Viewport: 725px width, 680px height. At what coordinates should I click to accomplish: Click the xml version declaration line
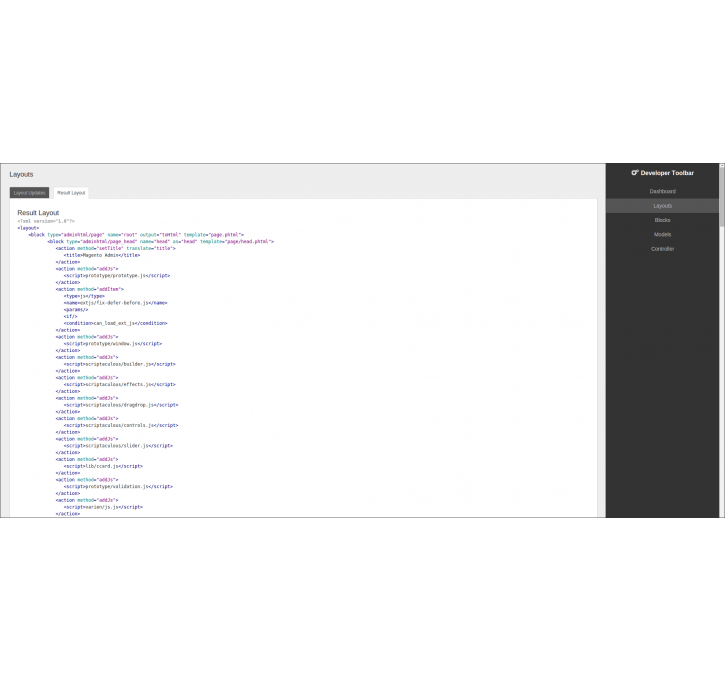pyautogui.click(x=46, y=221)
